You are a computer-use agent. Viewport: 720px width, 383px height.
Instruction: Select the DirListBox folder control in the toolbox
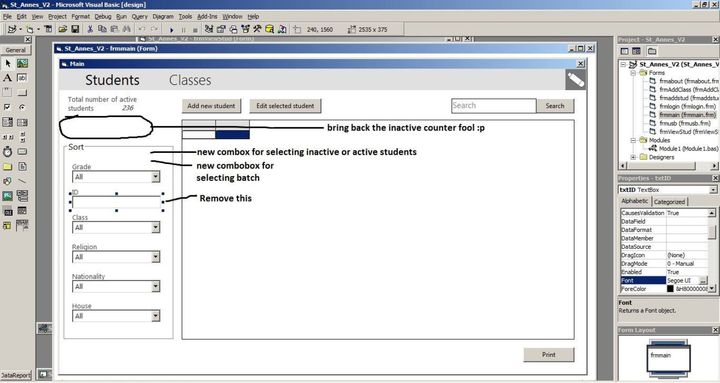[x=7, y=166]
